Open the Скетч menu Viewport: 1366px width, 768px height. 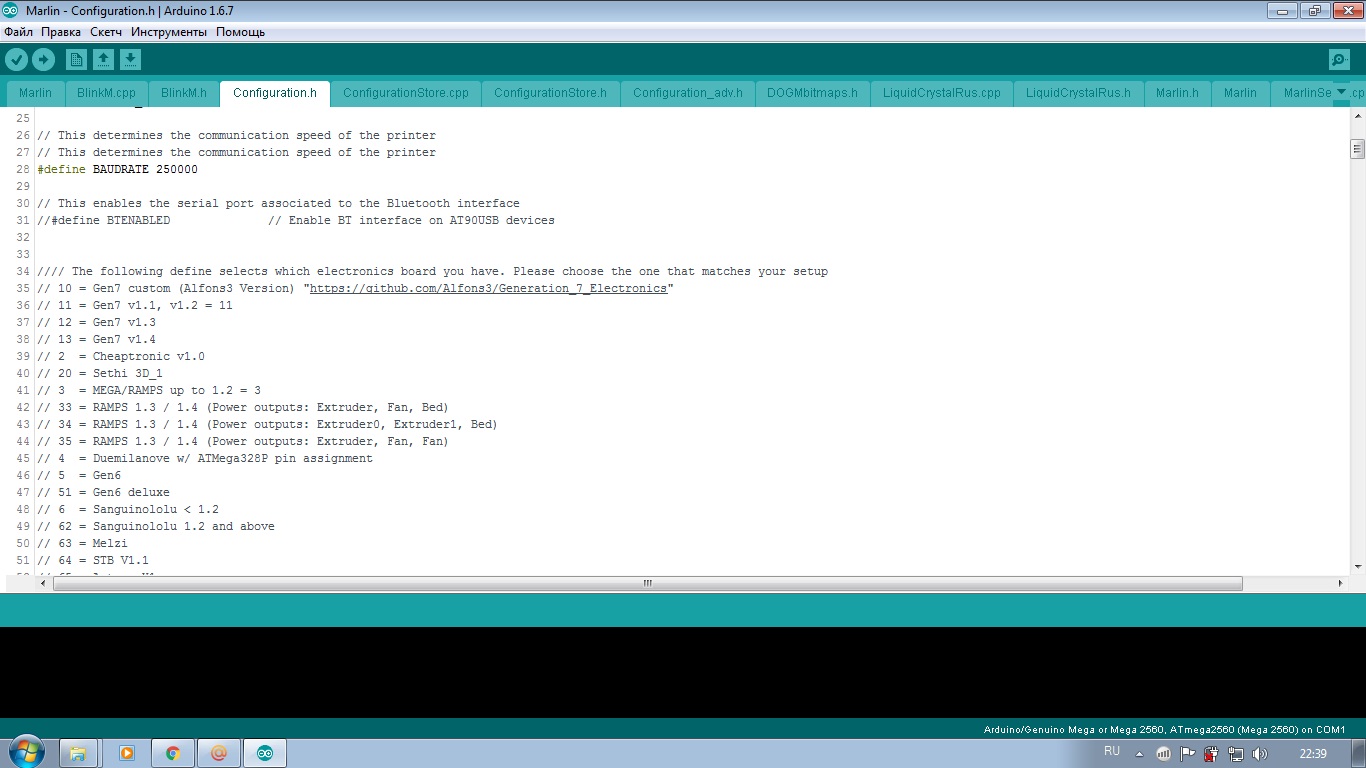106,32
